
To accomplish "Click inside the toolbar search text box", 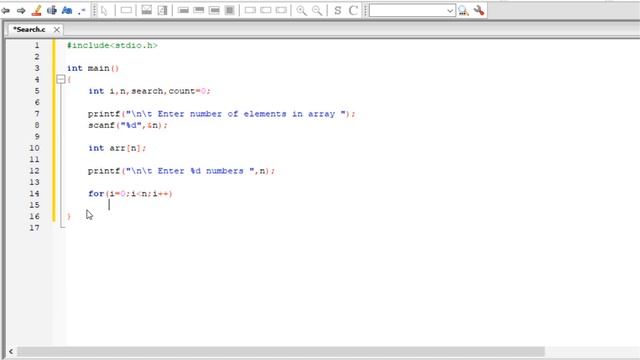I will [x=407, y=11].
